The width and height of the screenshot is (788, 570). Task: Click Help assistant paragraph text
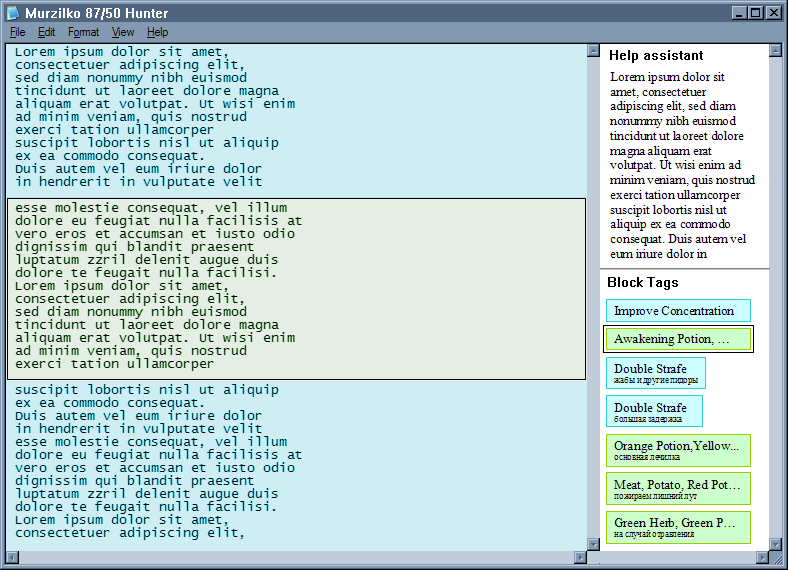click(682, 165)
